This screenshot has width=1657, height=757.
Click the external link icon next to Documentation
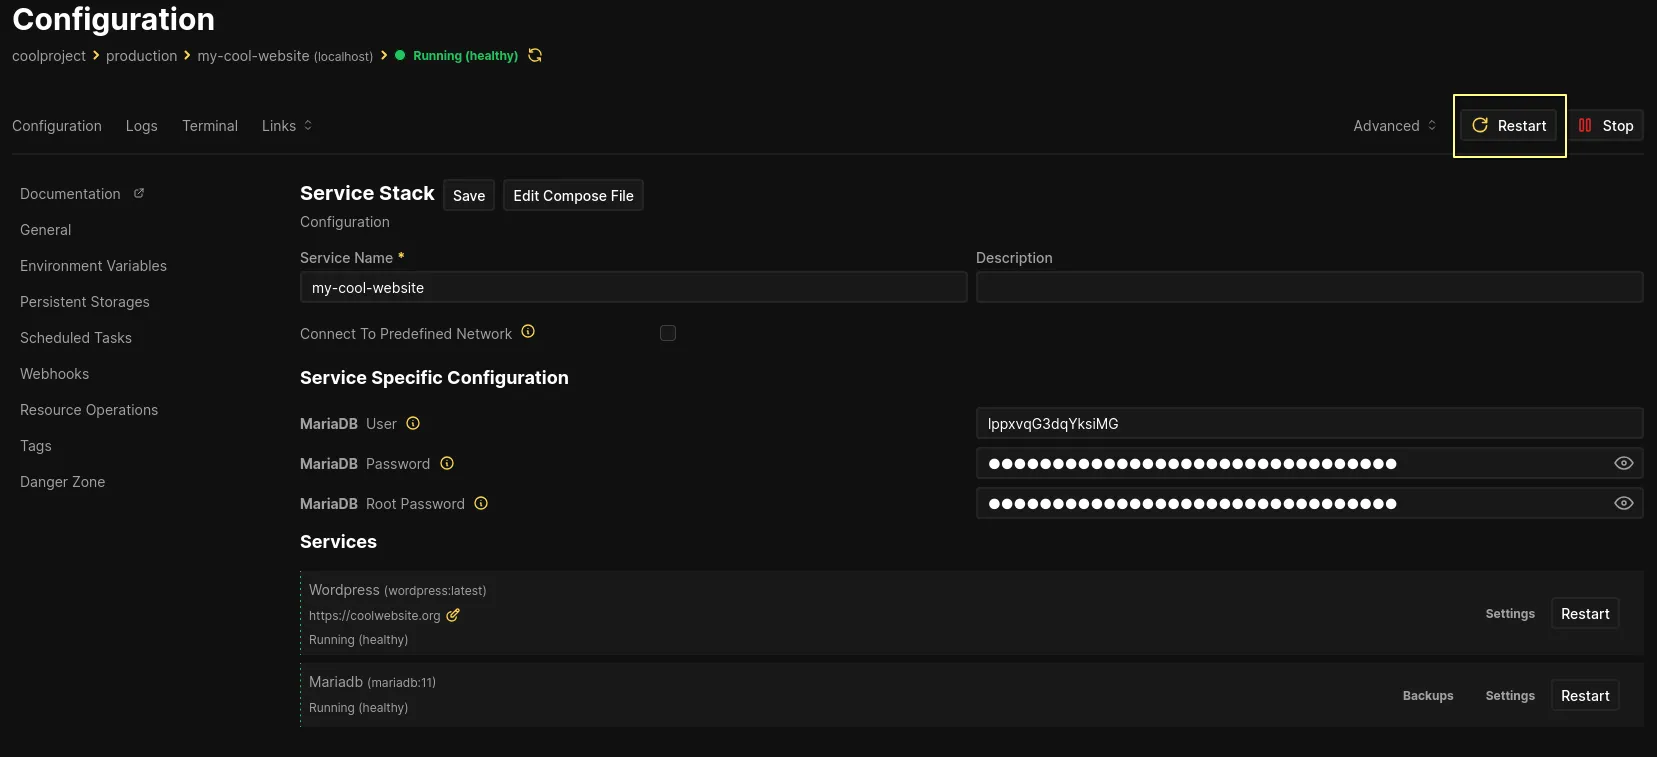(x=139, y=193)
